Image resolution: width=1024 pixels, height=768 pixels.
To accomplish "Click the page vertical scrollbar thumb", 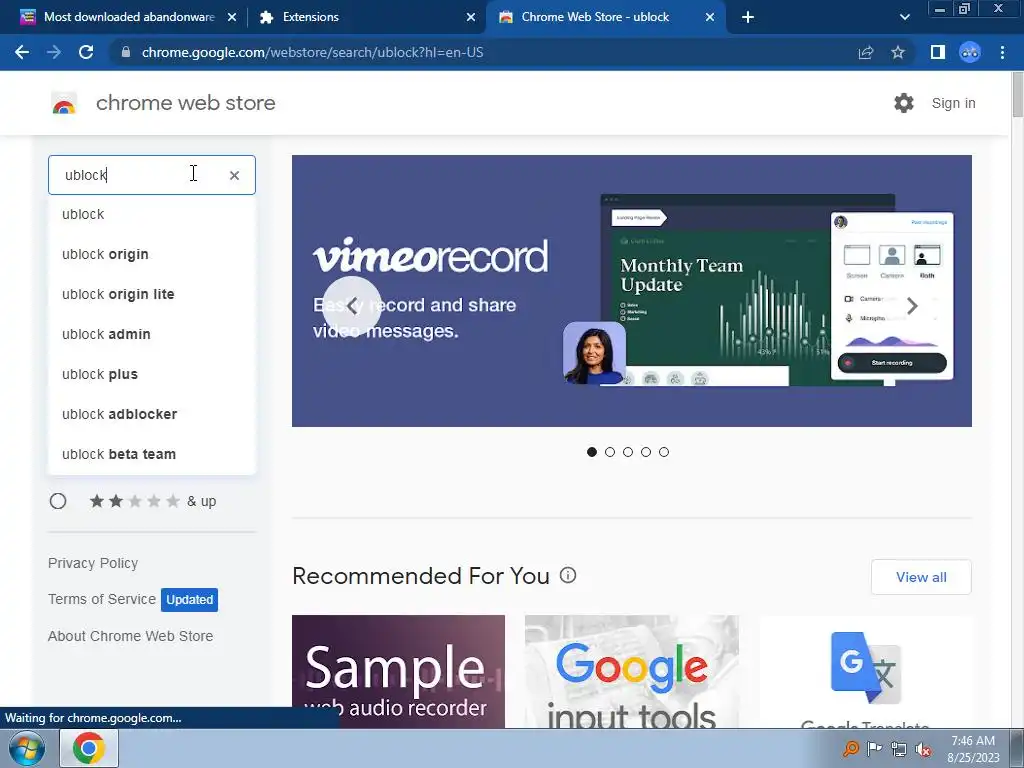I will 1017,95.
